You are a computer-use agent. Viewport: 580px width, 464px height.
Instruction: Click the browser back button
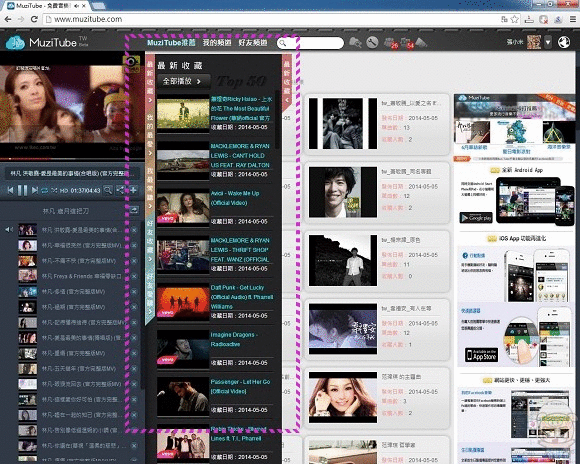pos(8,19)
